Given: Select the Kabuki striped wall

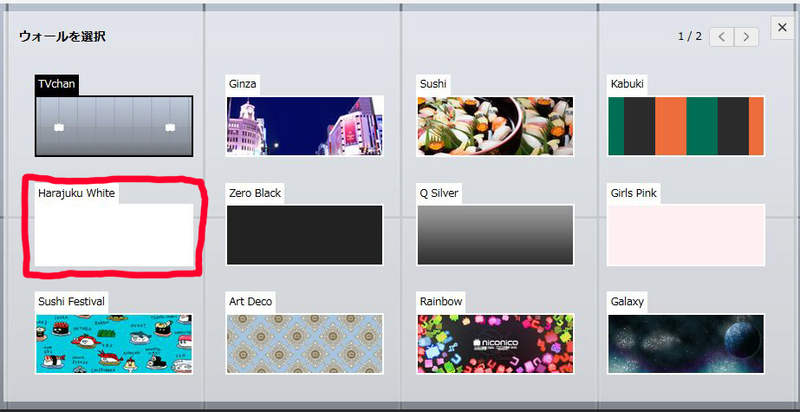Looking at the screenshot, I should tap(686, 126).
